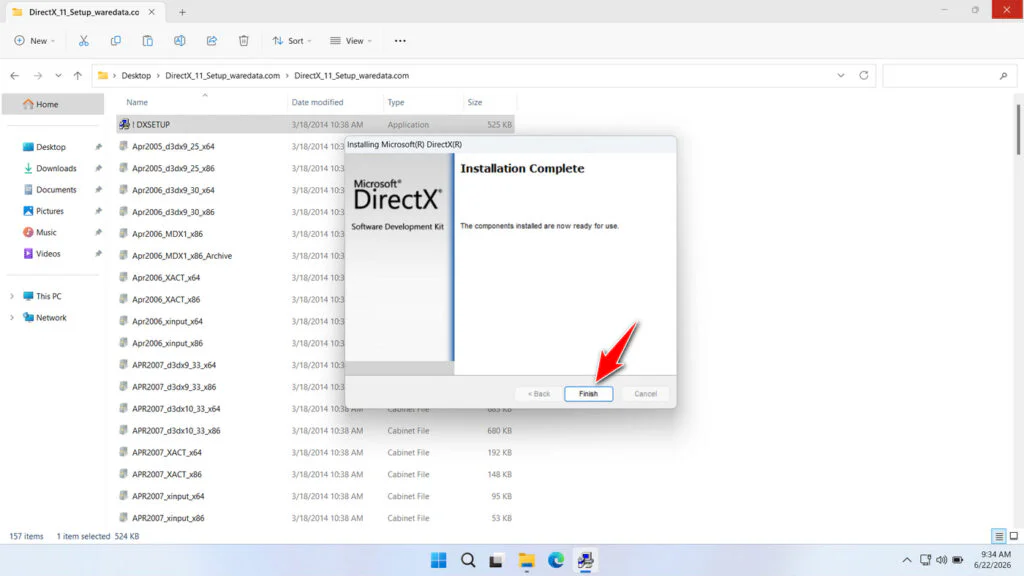Click Desktop in the address breadcrumb

pyautogui.click(x=136, y=76)
